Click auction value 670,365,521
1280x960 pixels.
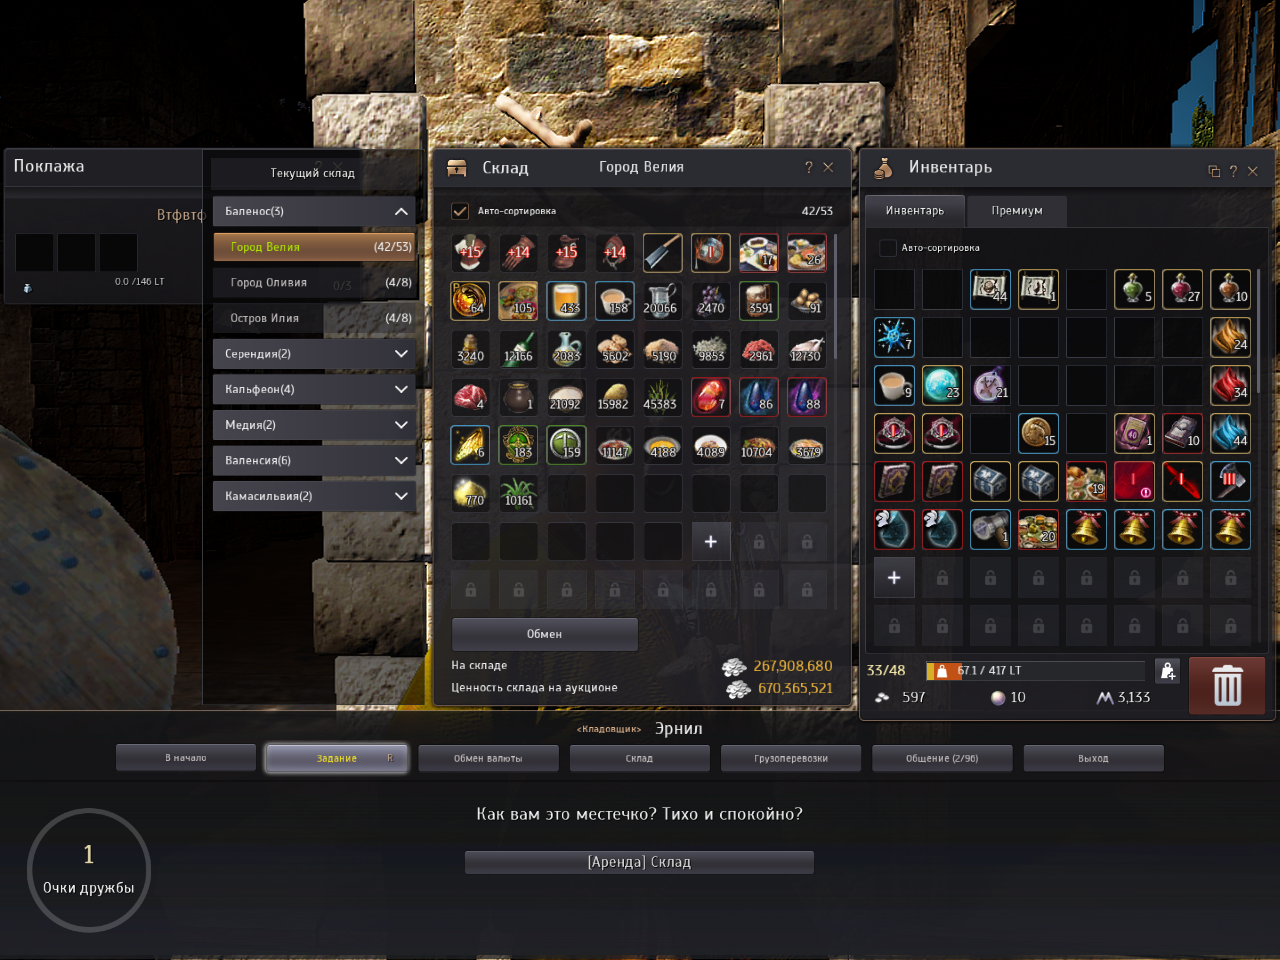point(795,688)
